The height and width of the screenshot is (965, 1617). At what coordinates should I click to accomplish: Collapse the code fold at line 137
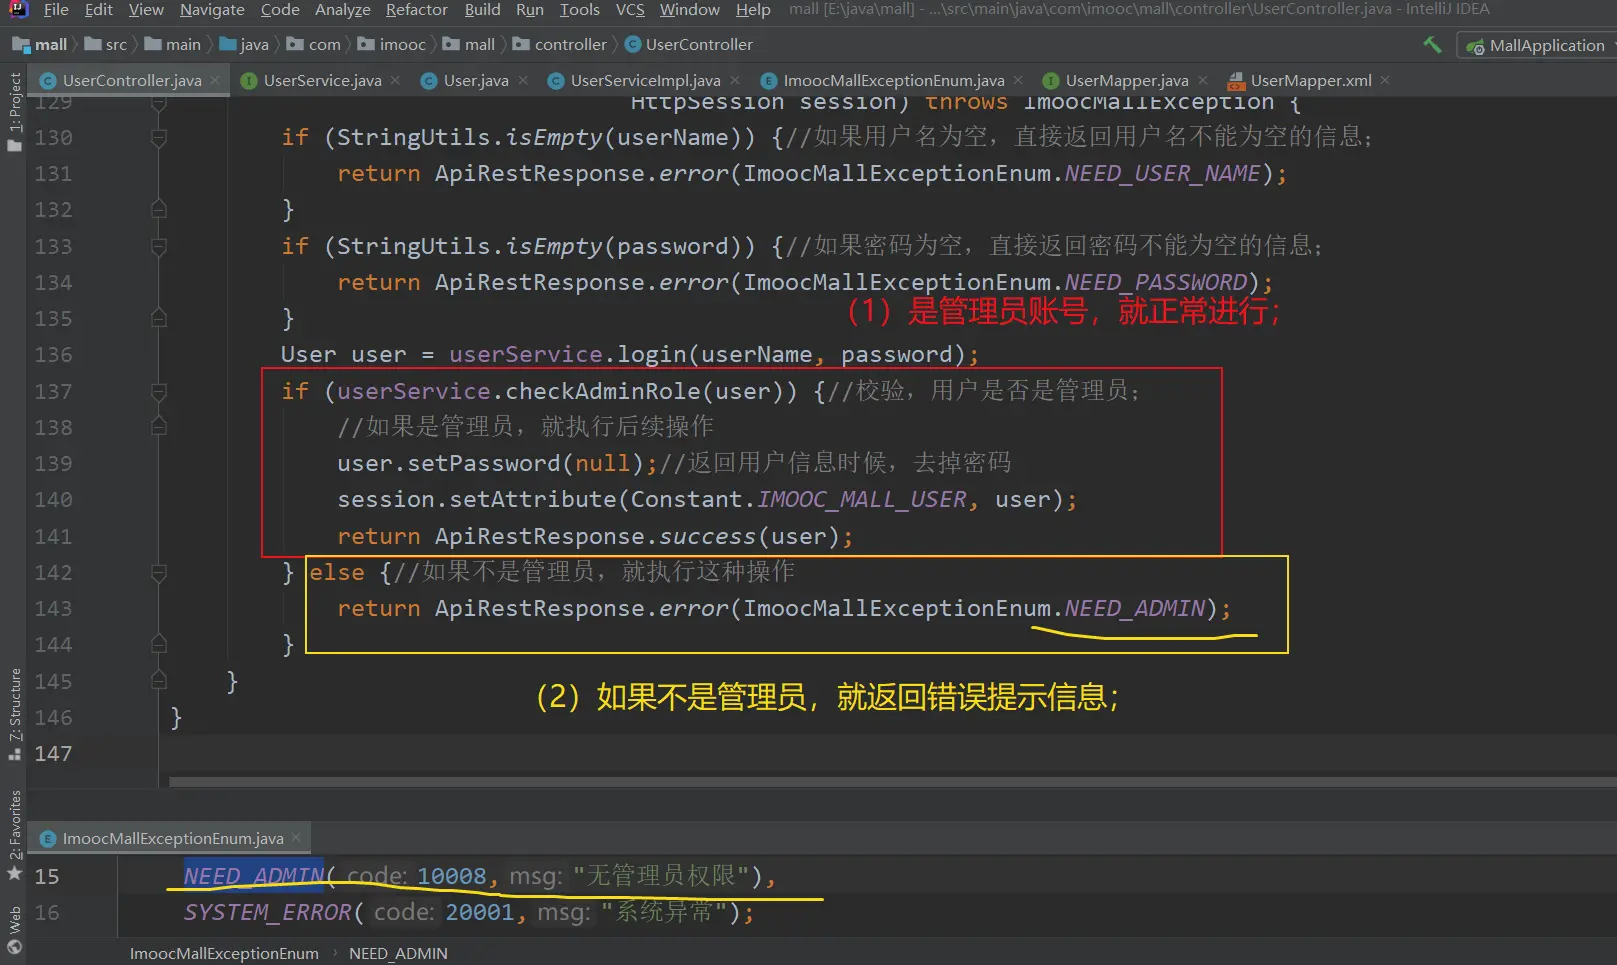(x=158, y=391)
